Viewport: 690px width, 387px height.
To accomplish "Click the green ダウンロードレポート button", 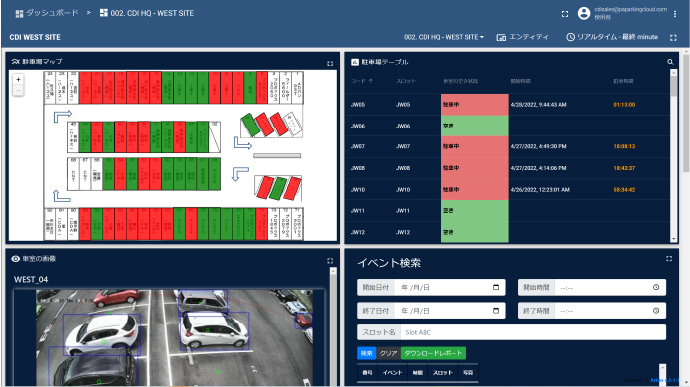I will [433, 353].
